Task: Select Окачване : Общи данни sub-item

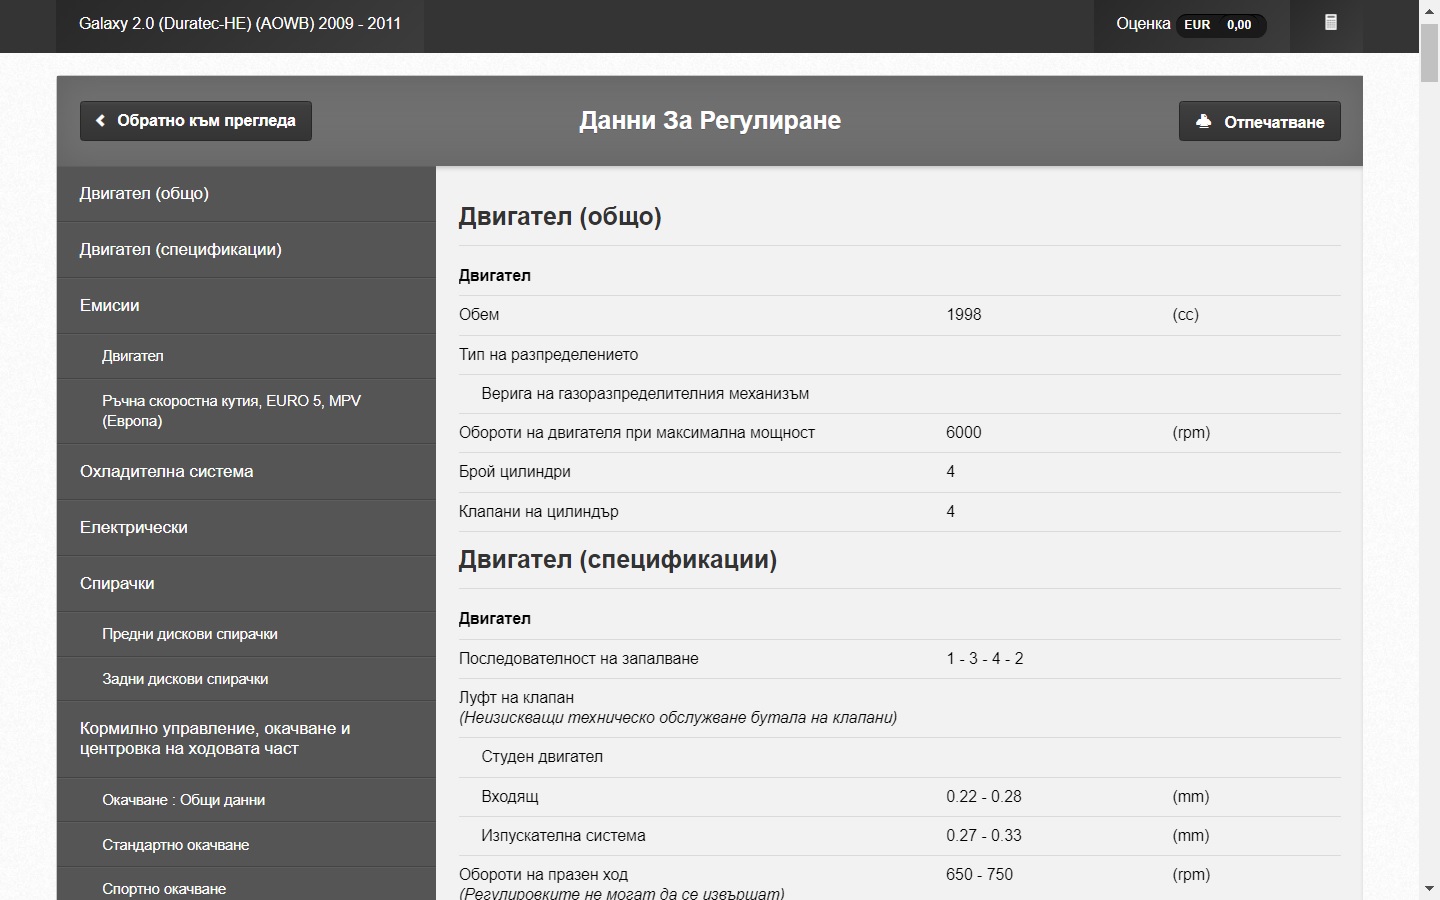Action: [184, 800]
